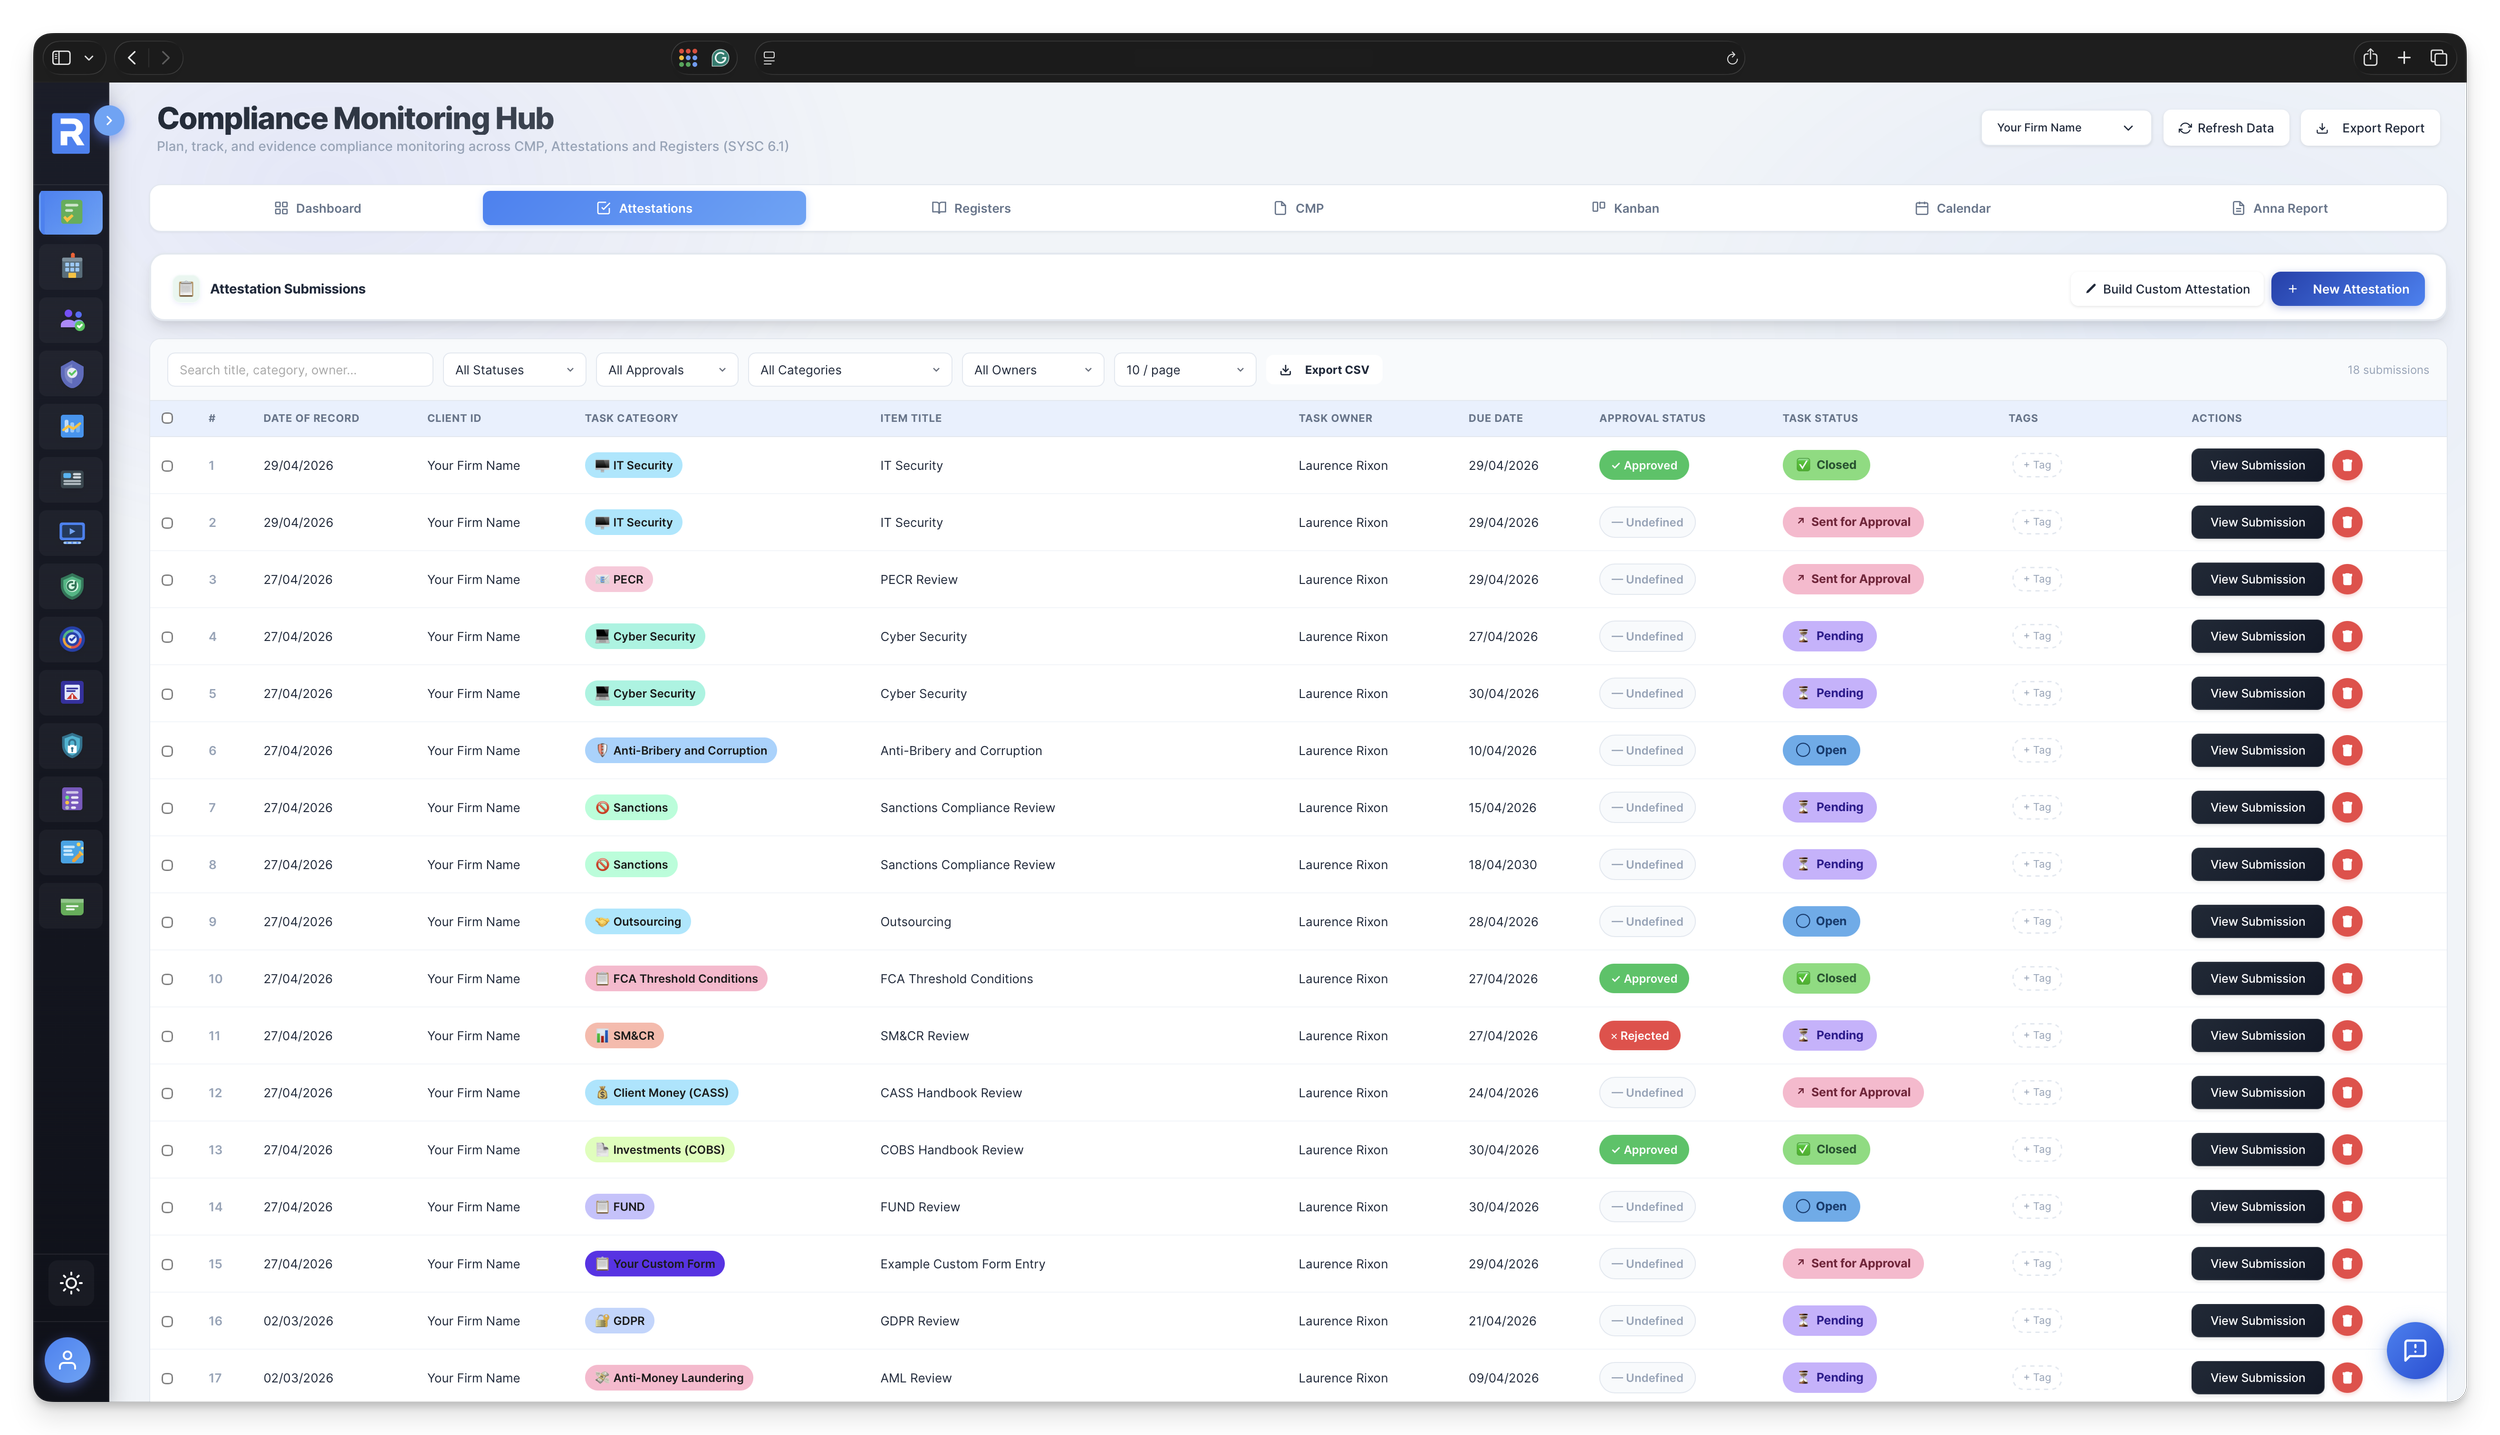This screenshot has width=2500, height=1435.
Task: Open the All Statuses filter dropdown
Action: [x=514, y=370]
